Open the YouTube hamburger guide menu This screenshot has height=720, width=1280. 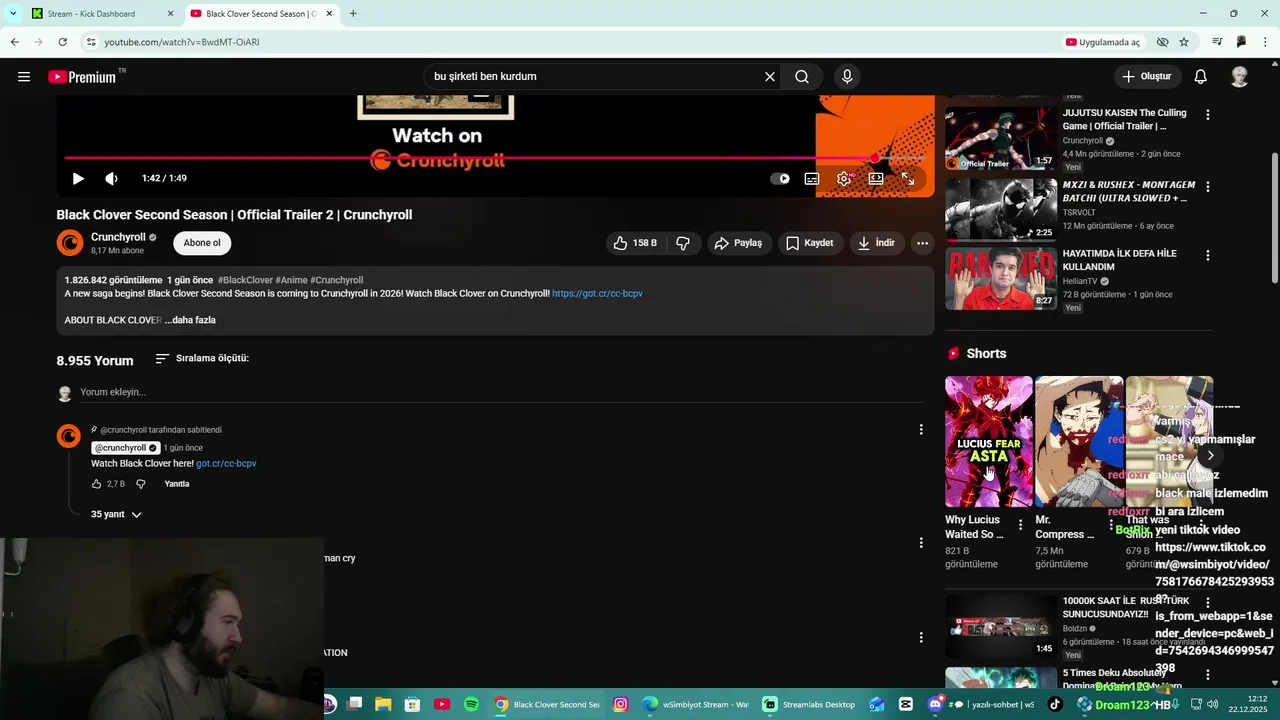click(x=24, y=77)
